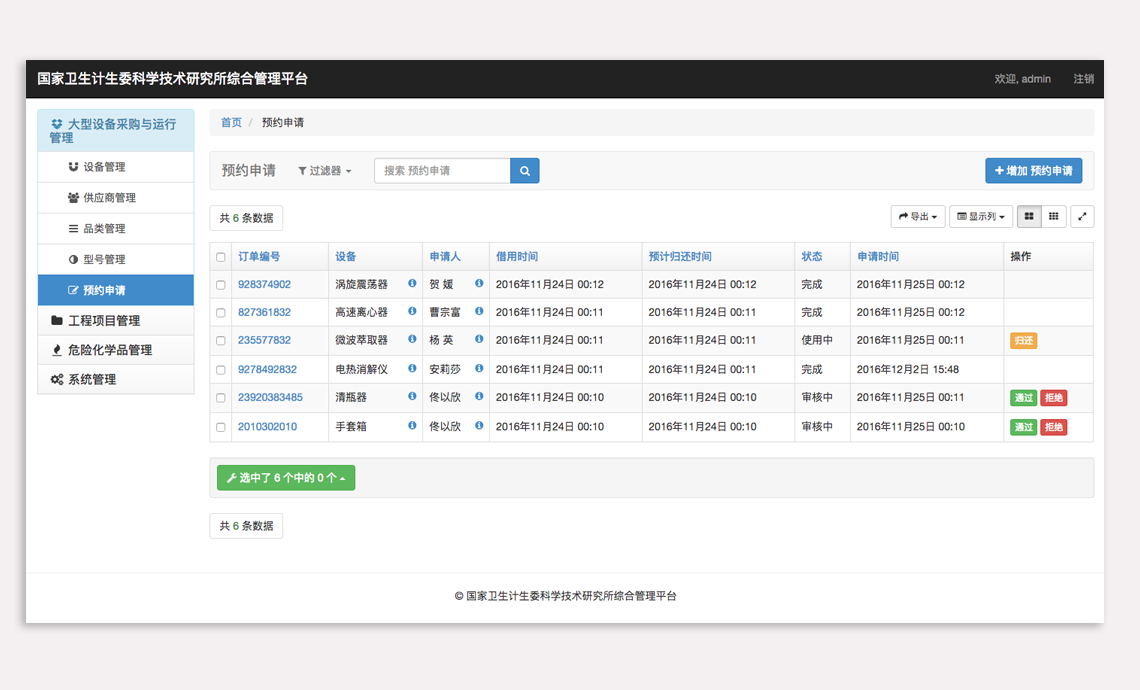Select checkbox for order 2010302010
The width and height of the screenshot is (1140, 690).
221,427
